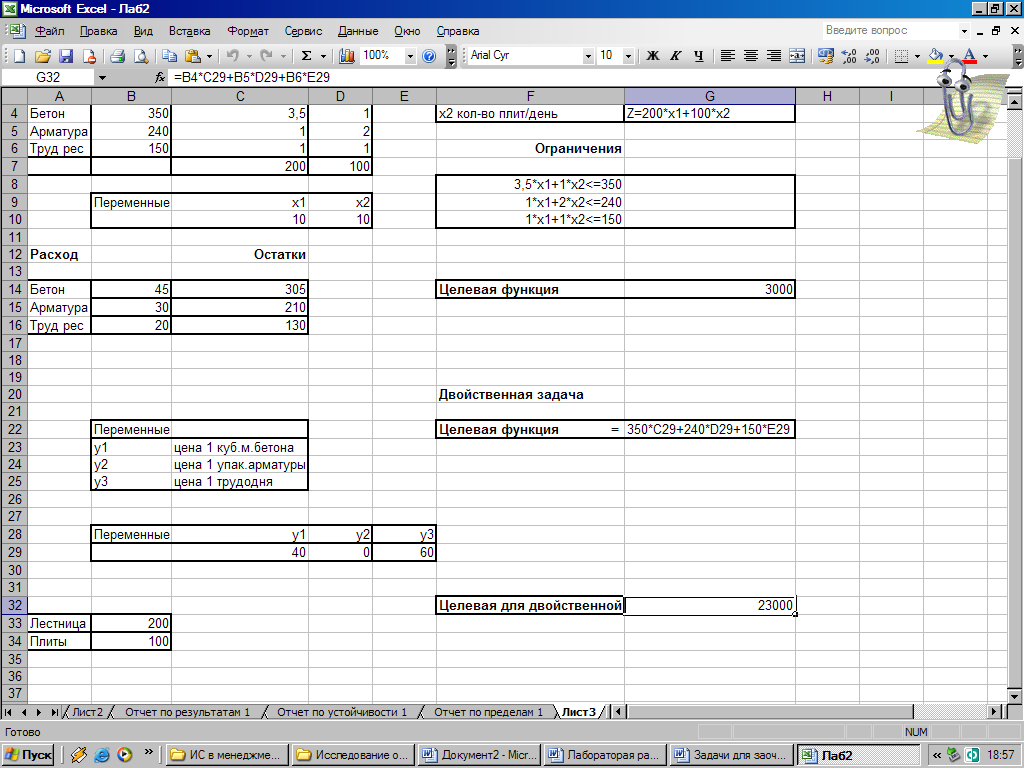
Task: Select cell showing 23000
Action: (709, 605)
